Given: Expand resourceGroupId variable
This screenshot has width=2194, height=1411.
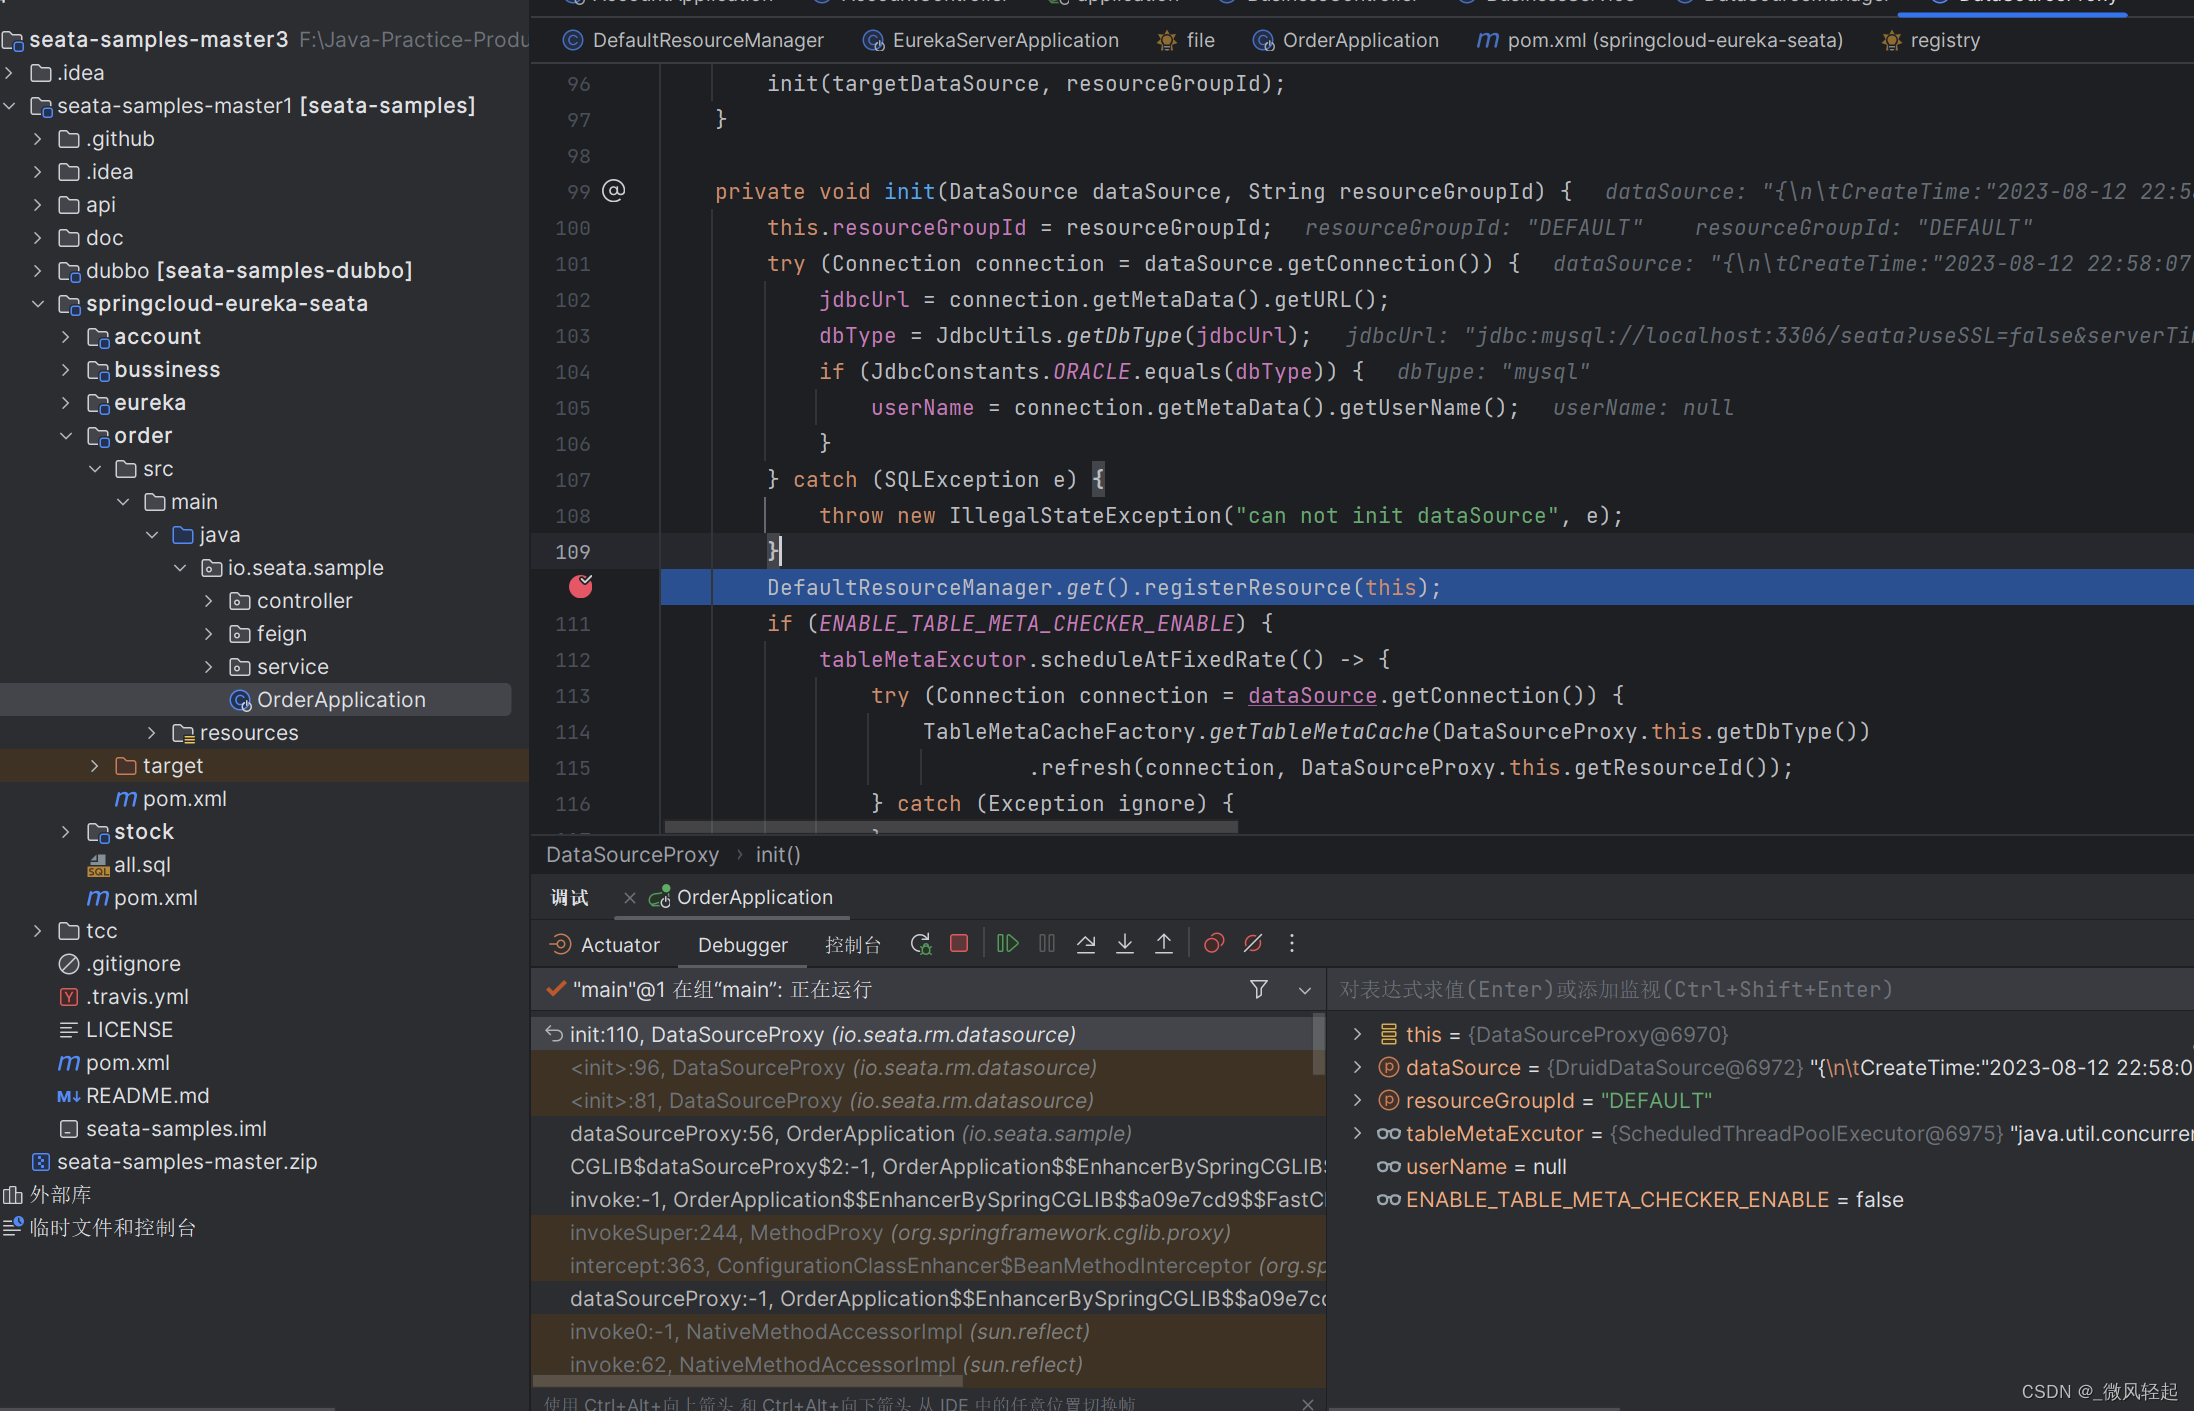Looking at the screenshot, I should pos(1357,1100).
